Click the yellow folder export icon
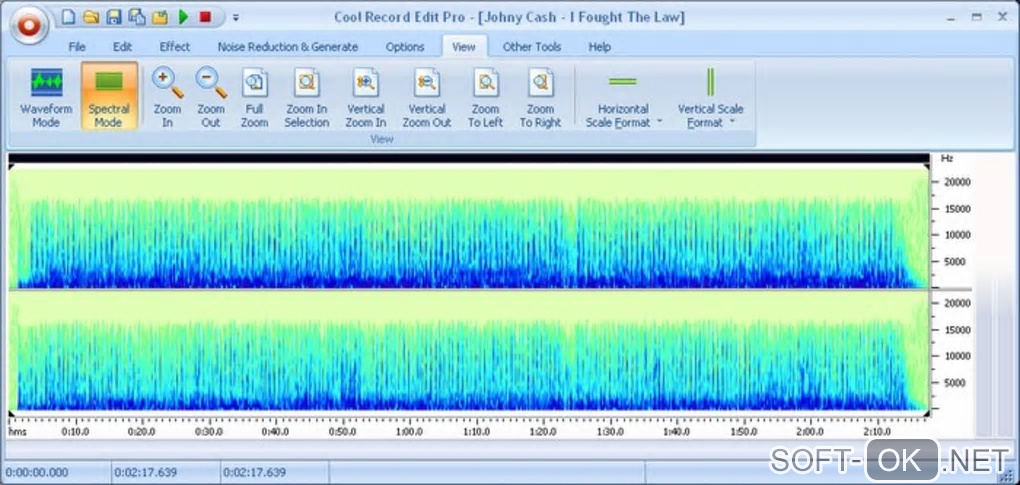The height and width of the screenshot is (485, 1020). click(160, 17)
